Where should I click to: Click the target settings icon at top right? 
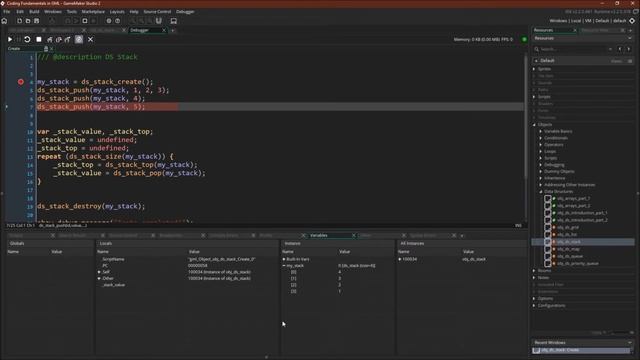632,21
